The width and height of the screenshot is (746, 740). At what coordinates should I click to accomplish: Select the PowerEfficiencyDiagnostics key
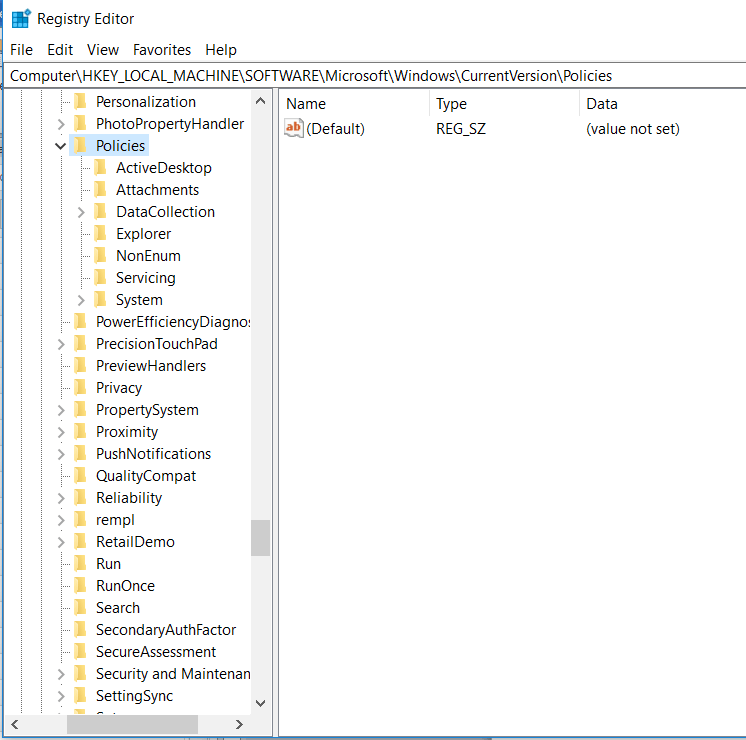(173, 322)
